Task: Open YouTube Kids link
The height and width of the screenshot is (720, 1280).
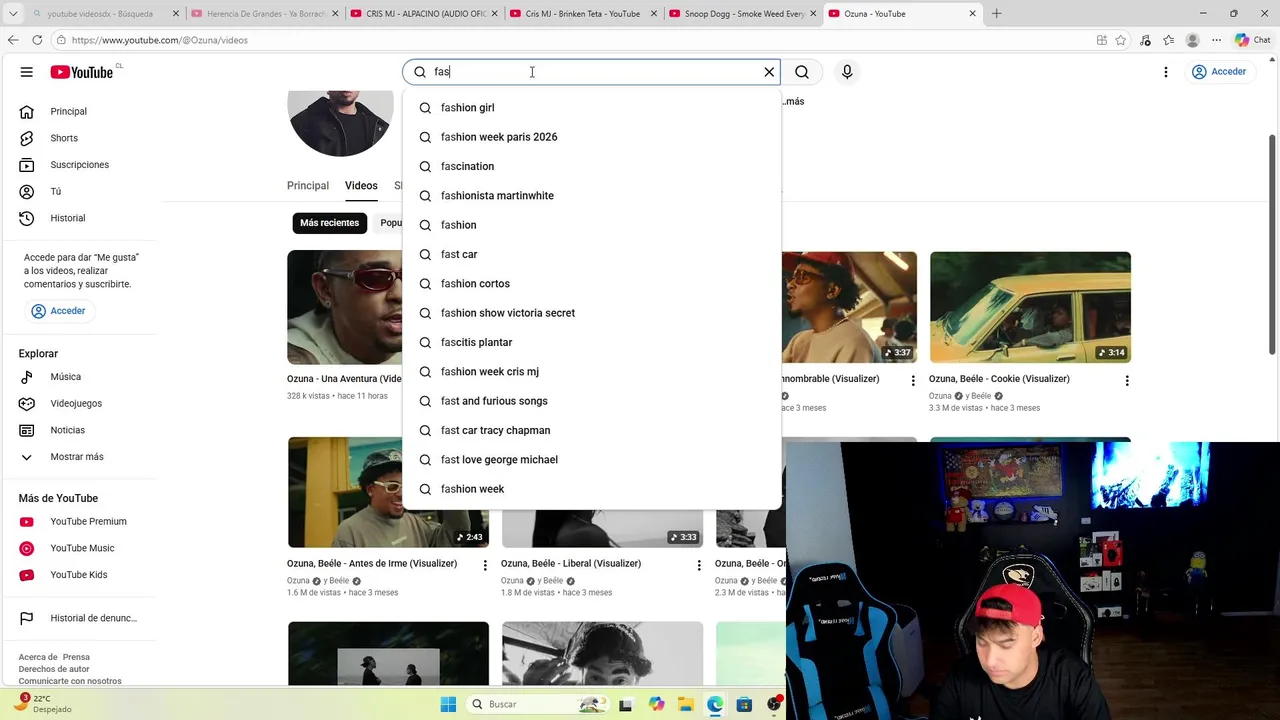Action: pos(80,575)
